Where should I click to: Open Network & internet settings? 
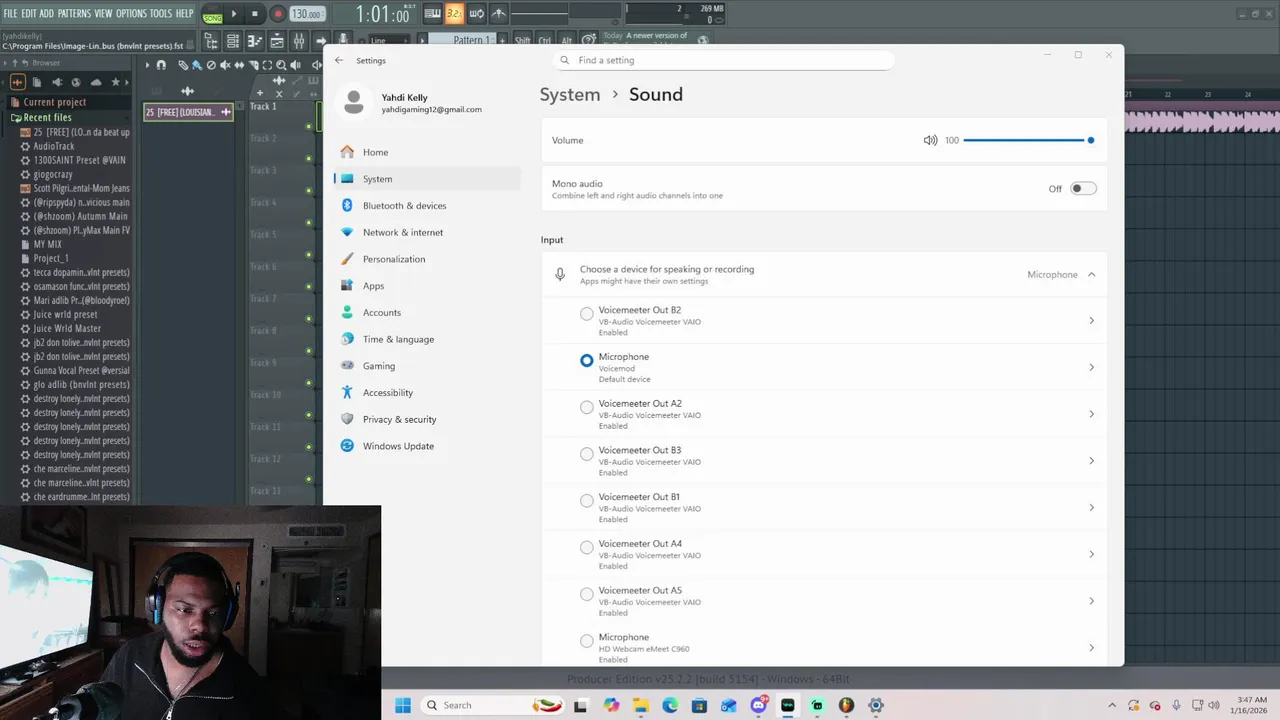[427, 232]
